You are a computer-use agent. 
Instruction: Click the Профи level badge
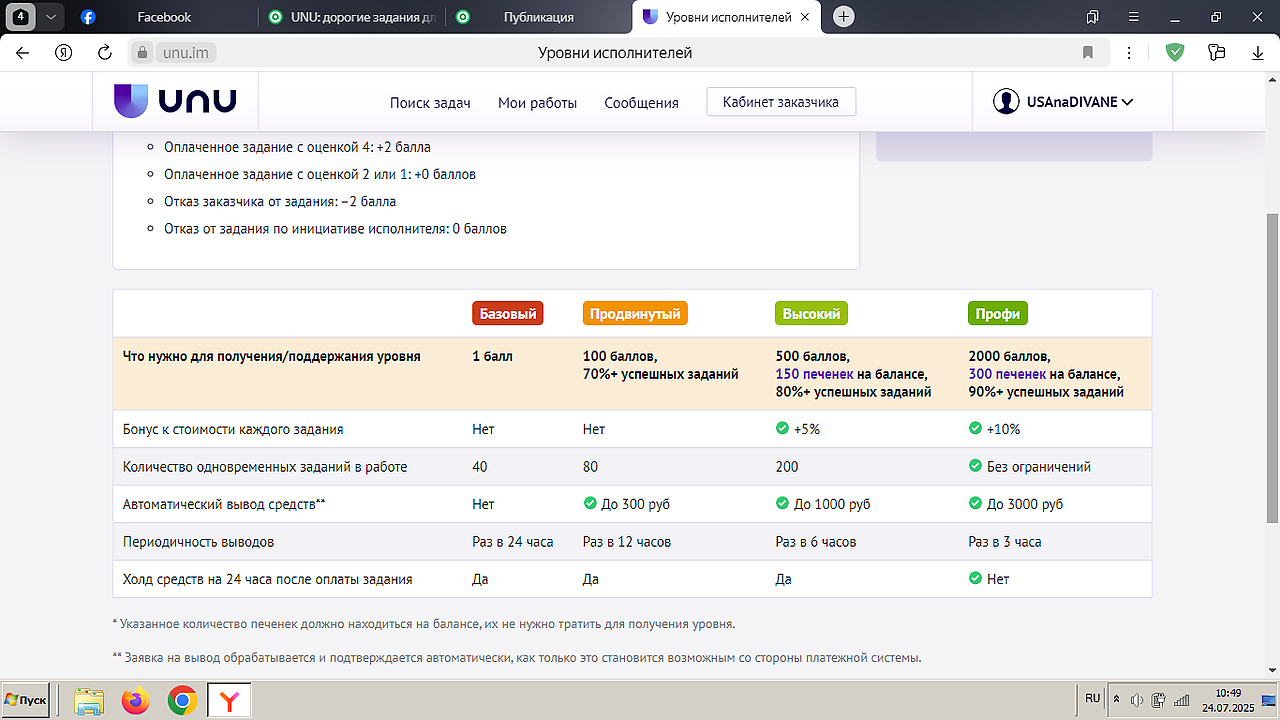click(x=998, y=313)
